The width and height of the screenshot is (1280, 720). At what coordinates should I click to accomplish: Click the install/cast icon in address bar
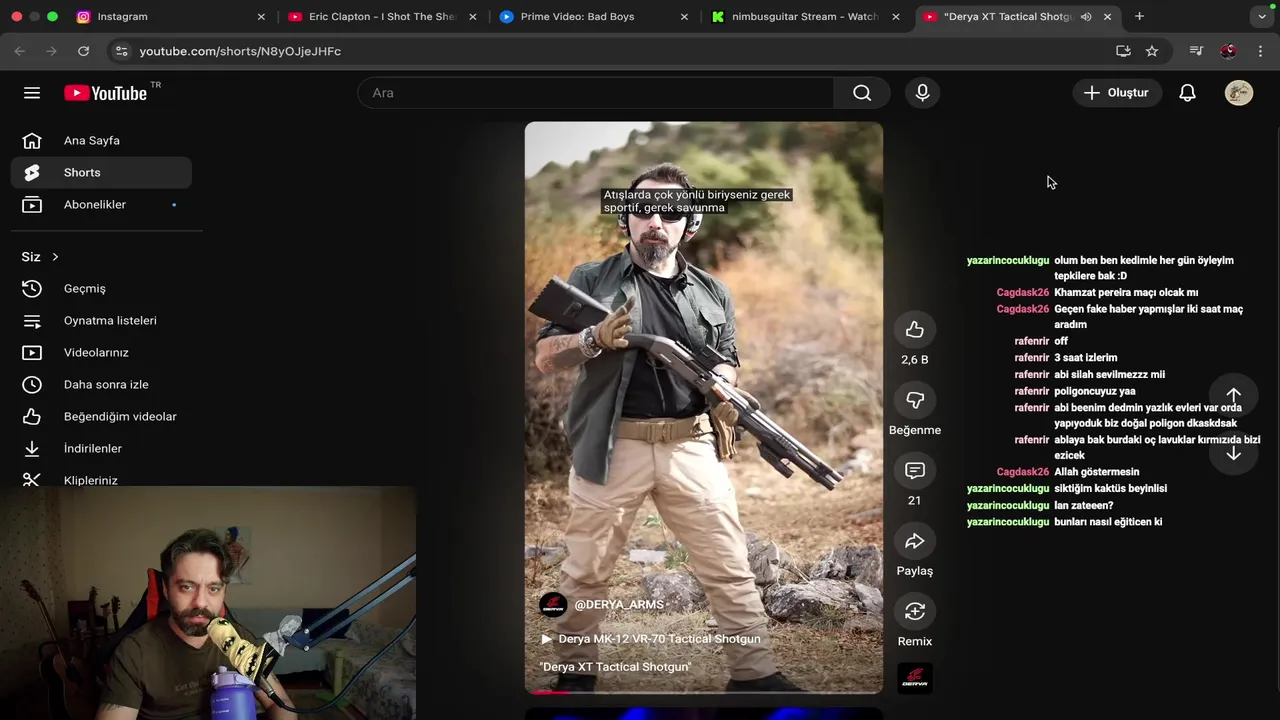(1123, 51)
